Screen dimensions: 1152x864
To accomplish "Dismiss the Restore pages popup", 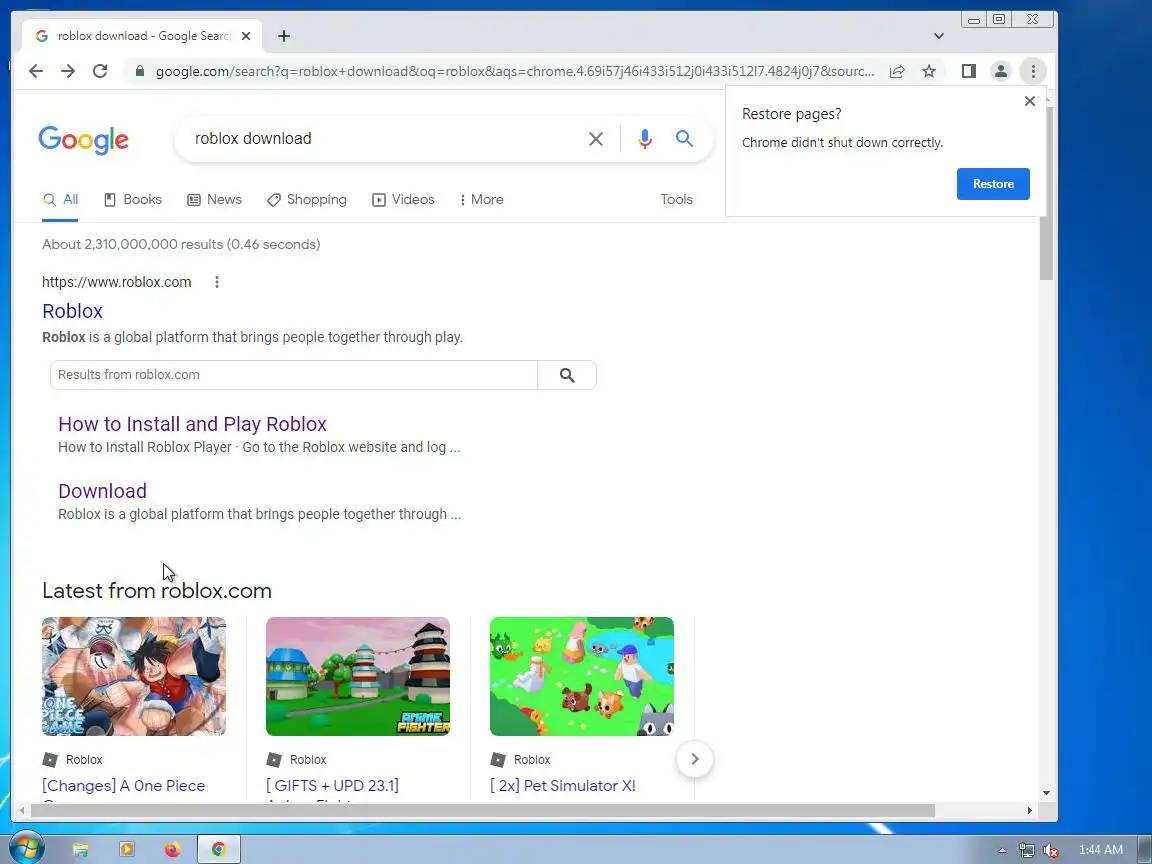I will pos(1030,101).
